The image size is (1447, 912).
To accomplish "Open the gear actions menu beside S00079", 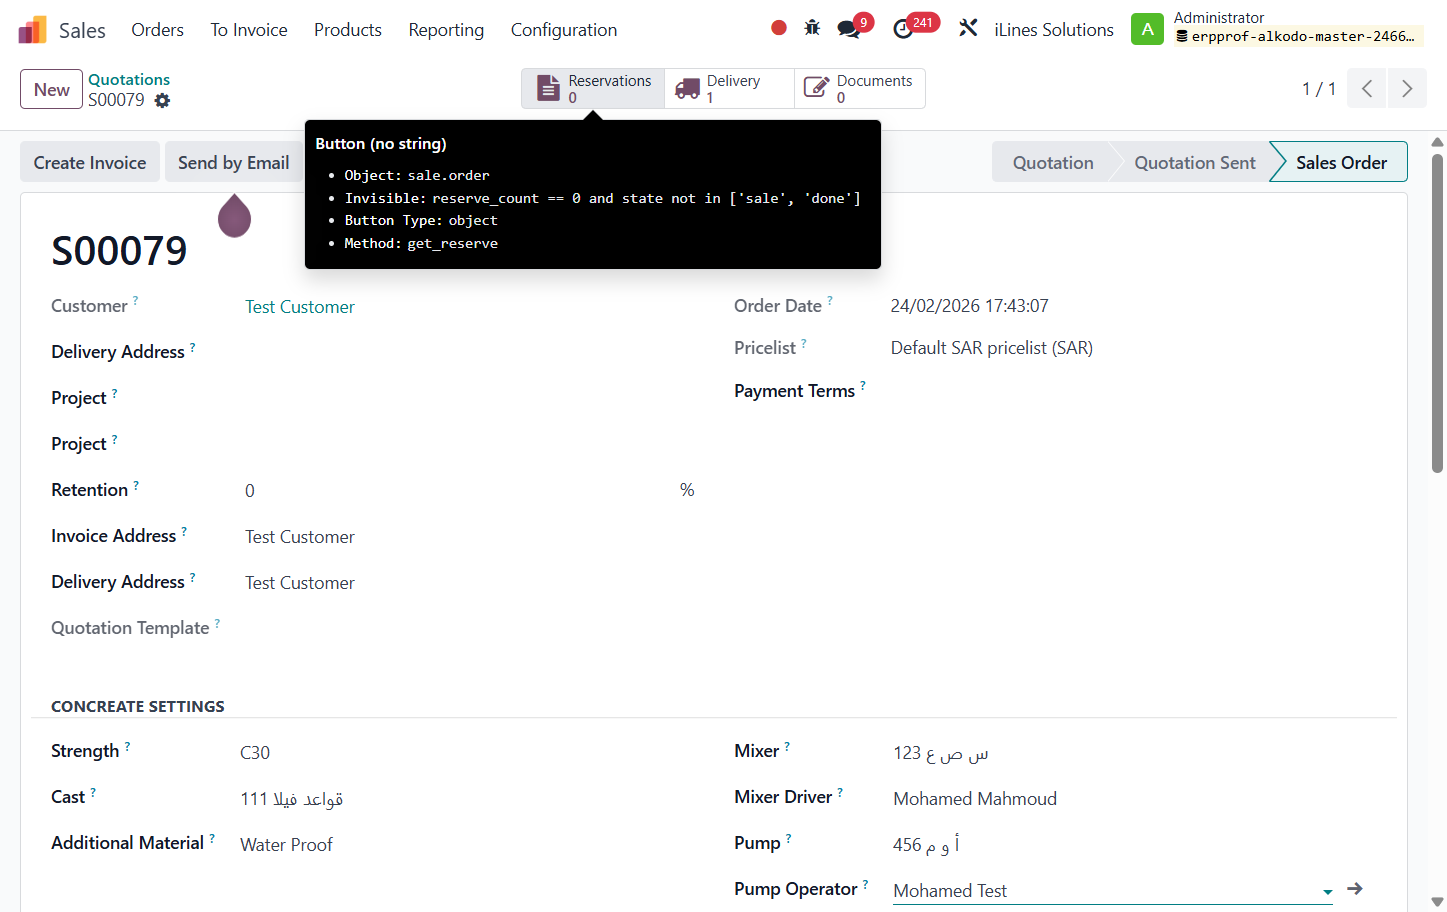I will coord(162,100).
